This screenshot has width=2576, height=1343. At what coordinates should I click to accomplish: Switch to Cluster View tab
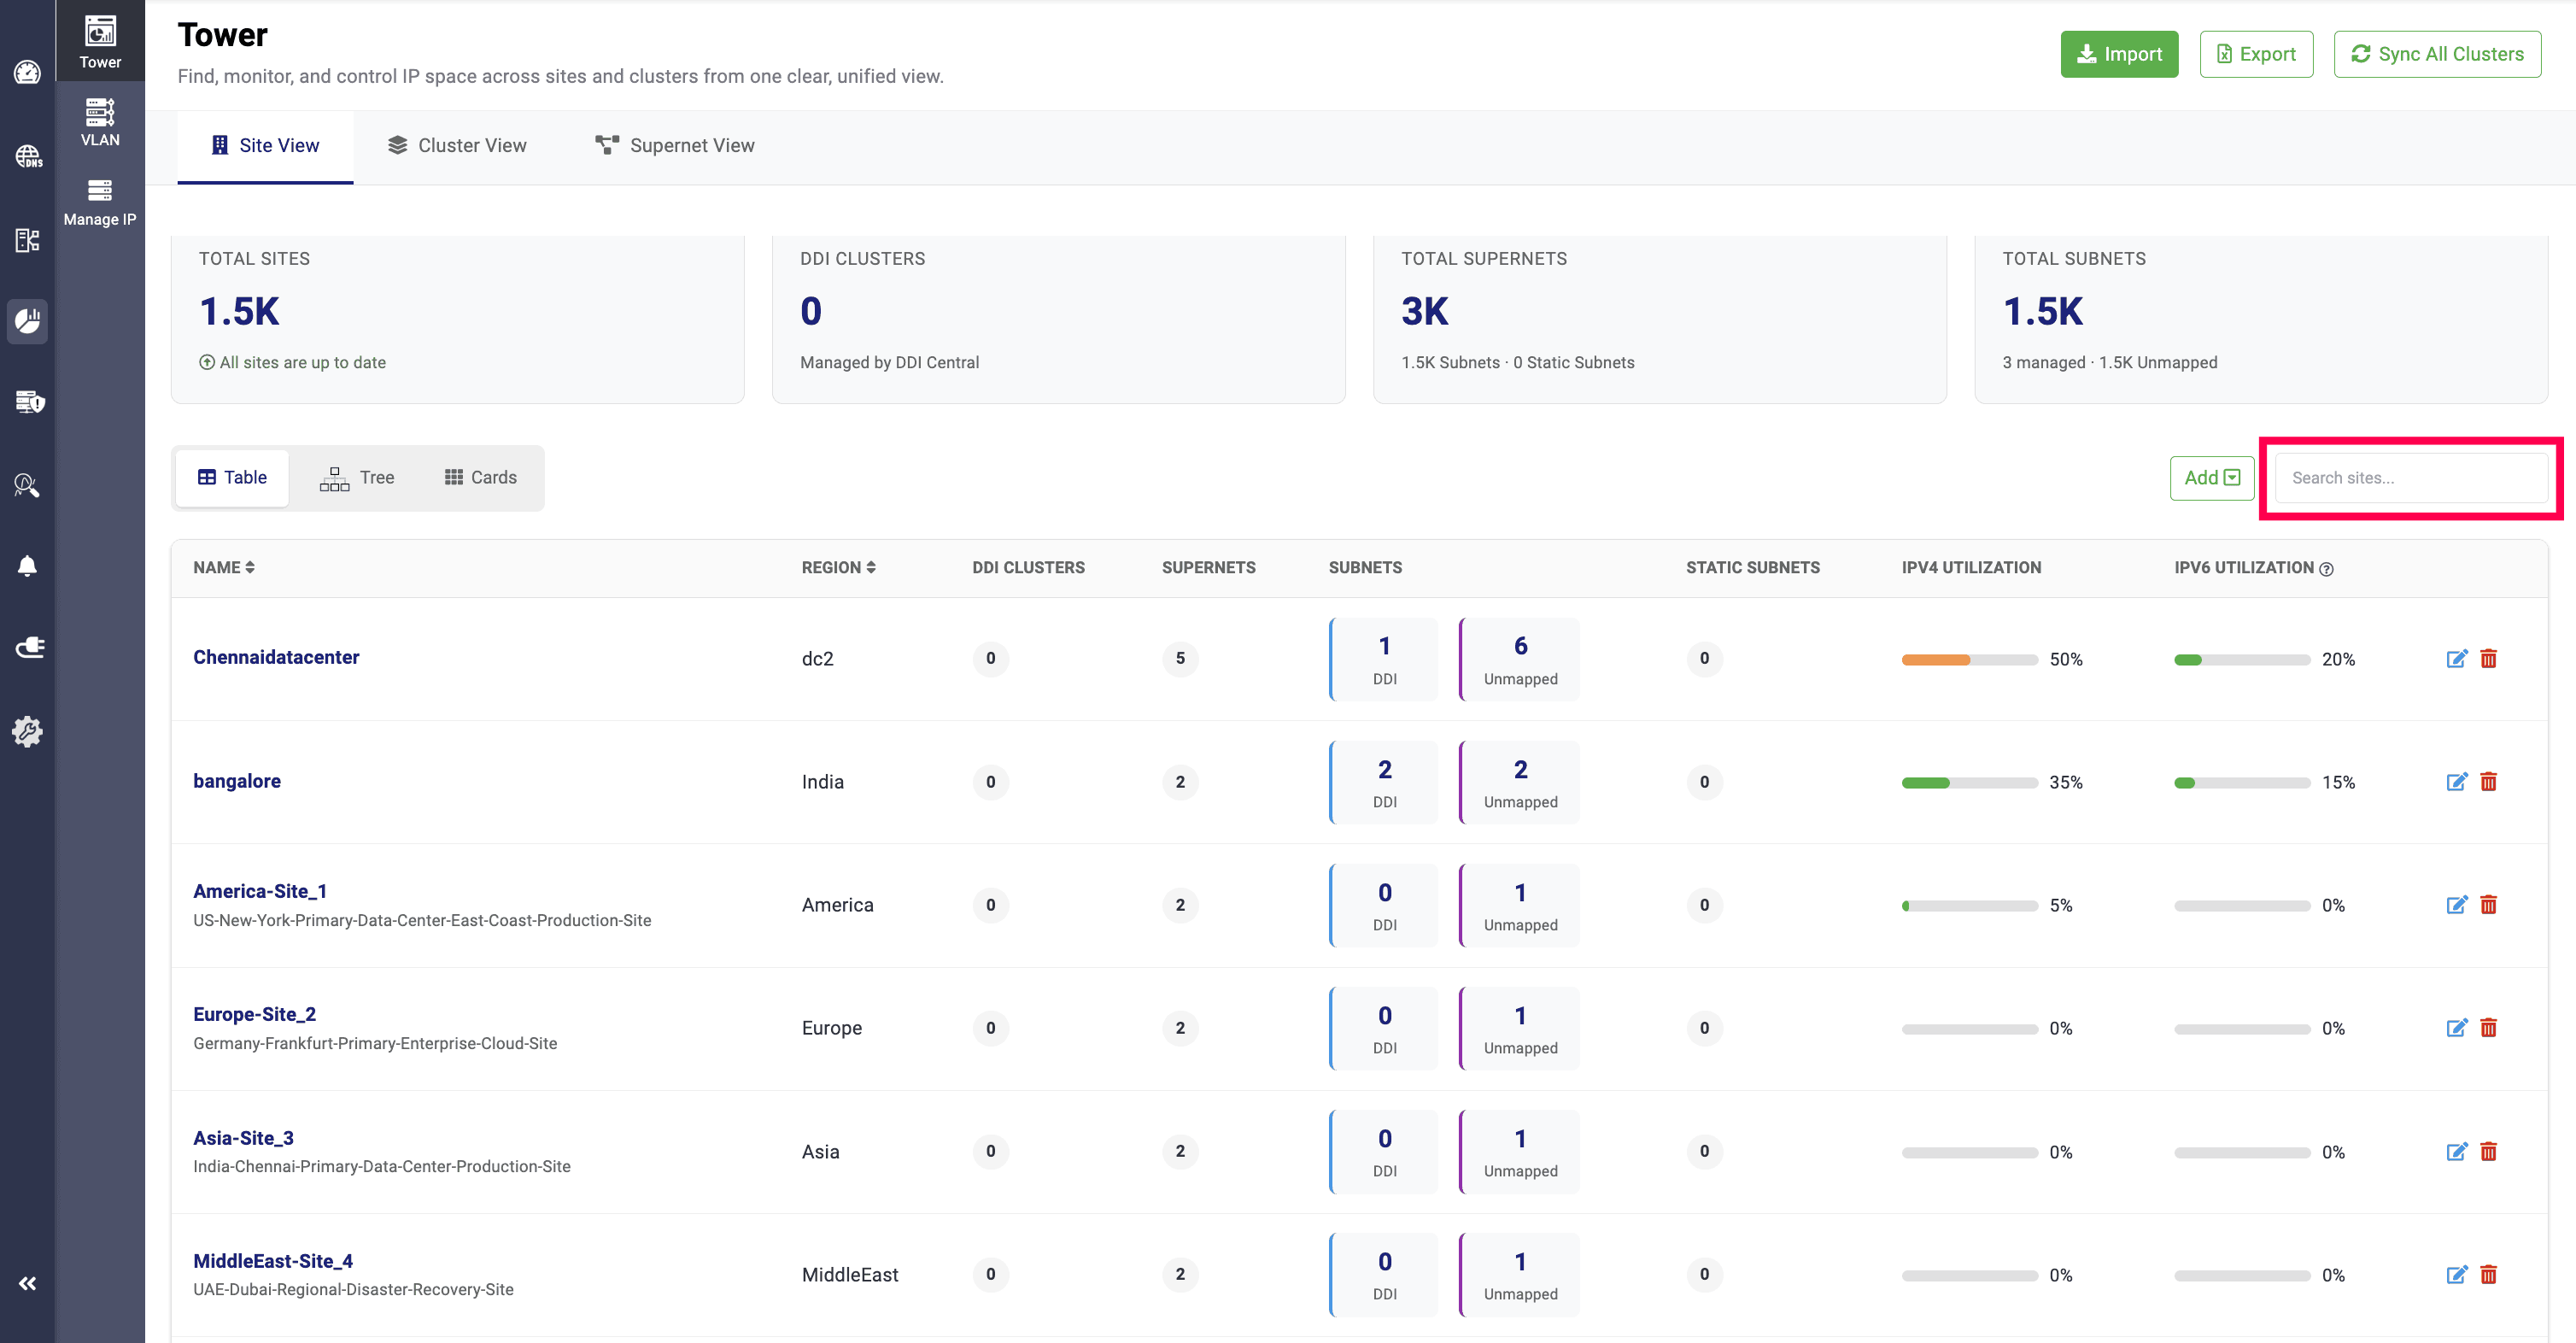pyautogui.click(x=457, y=146)
